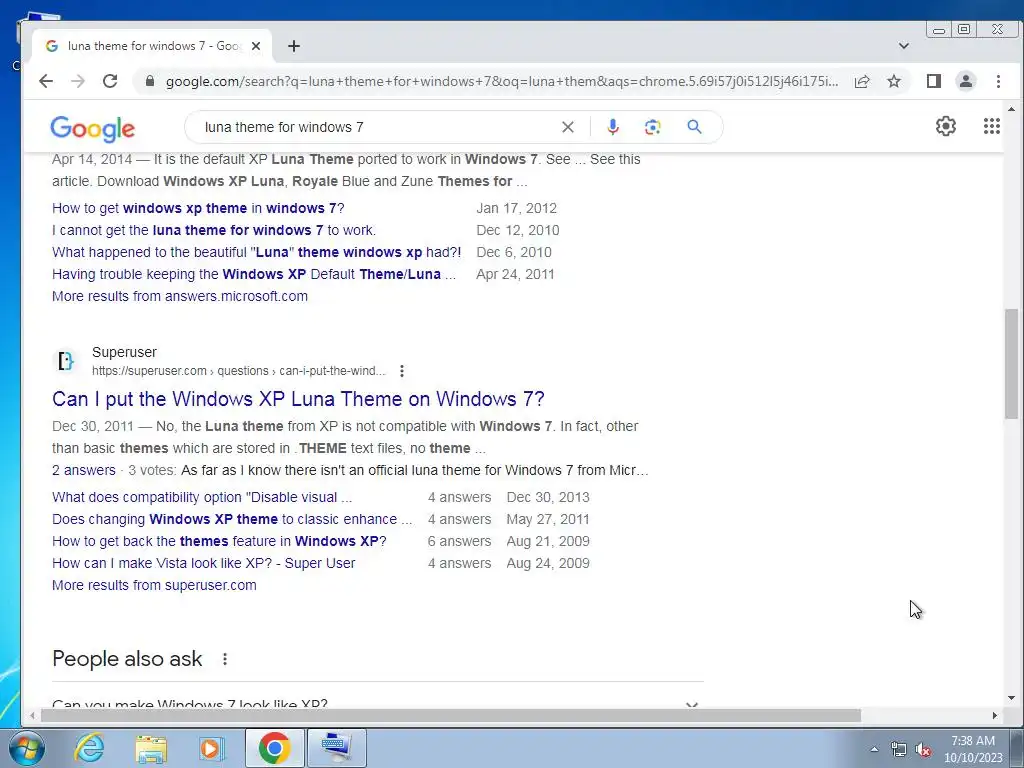Viewport: 1024px width, 768px height.
Task: Expand 'Can you make Windows 7 look like XP' question
Action: tap(377, 705)
